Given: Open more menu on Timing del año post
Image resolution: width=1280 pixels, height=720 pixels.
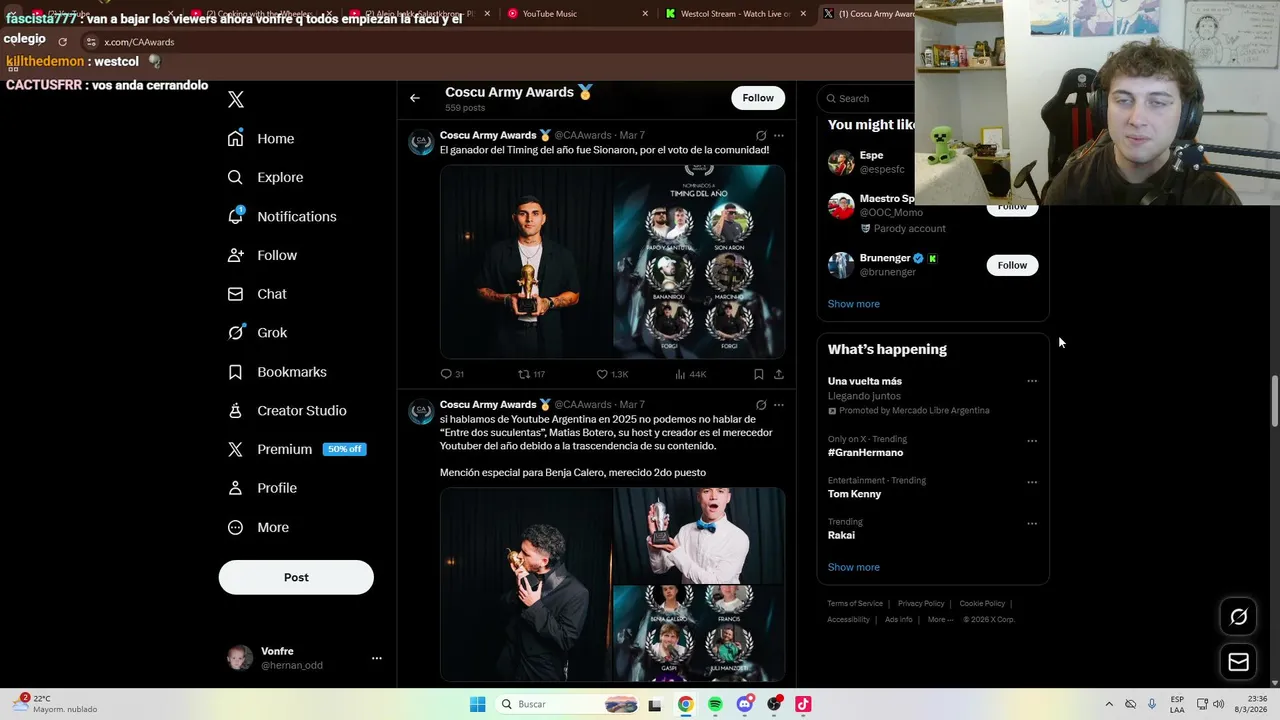Looking at the screenshot, I should (x=779, y=135).
